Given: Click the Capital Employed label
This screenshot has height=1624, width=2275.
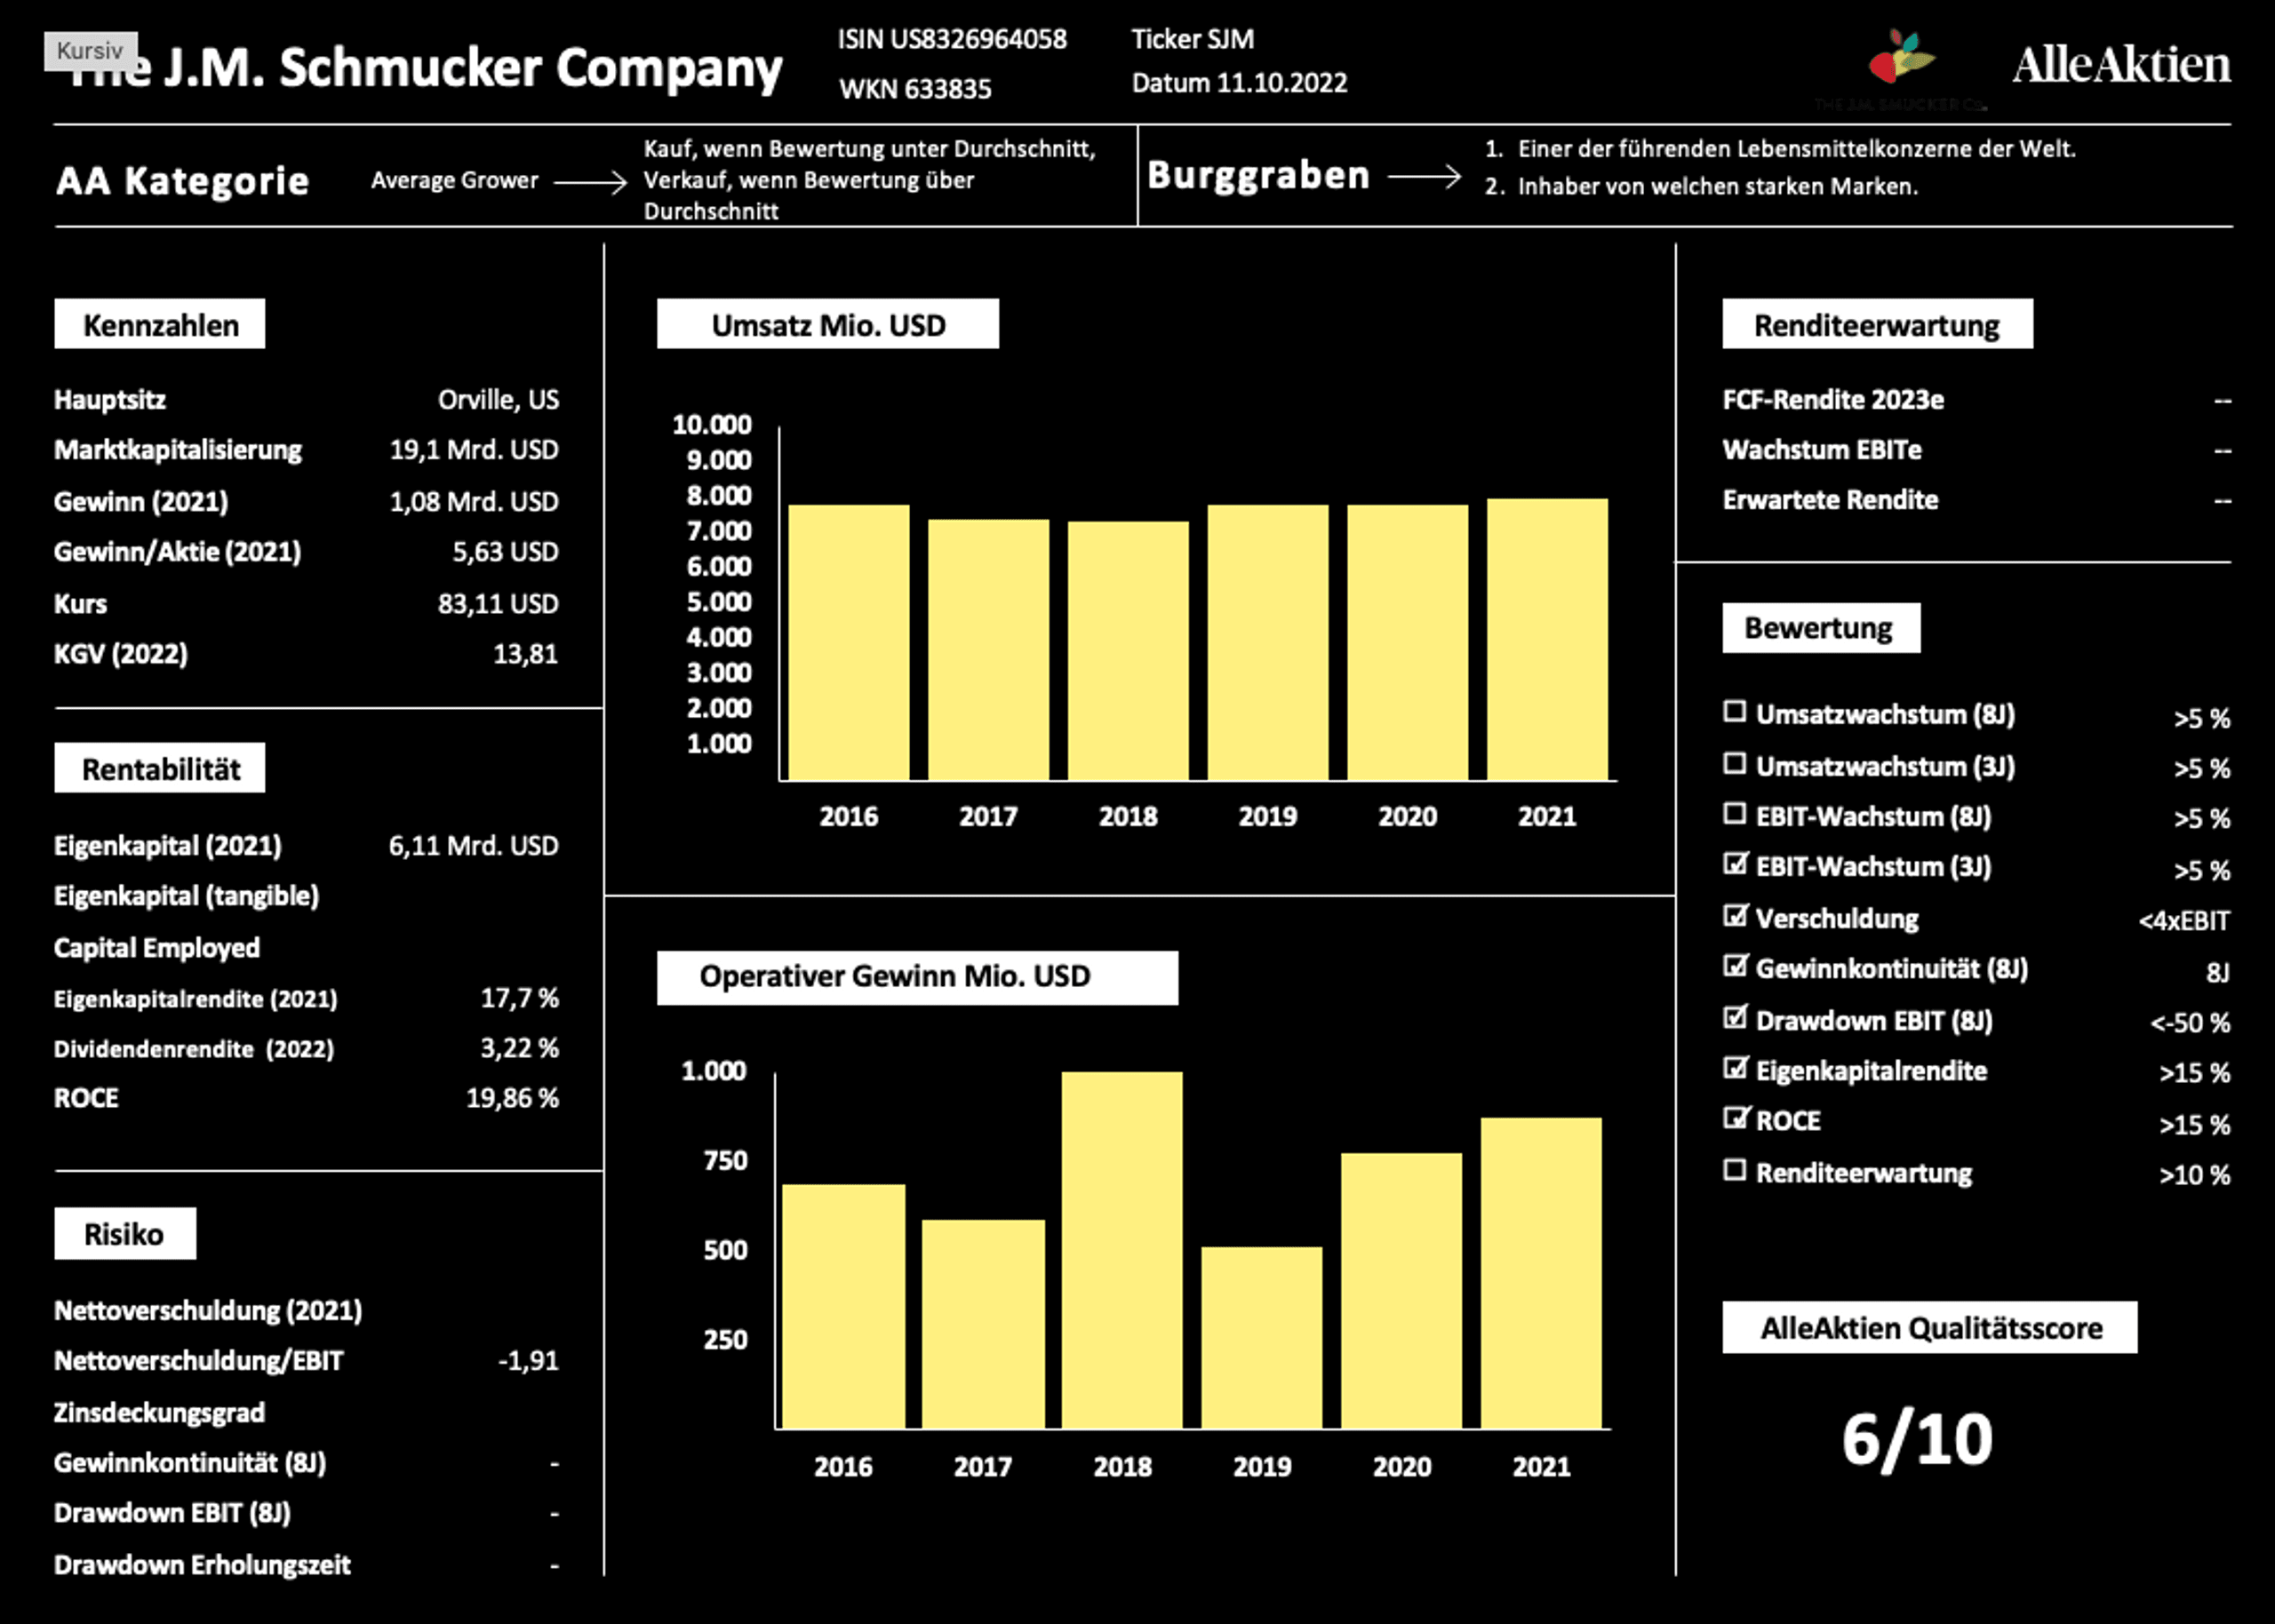Looking at the screenshot, I should tap(157, 948).
